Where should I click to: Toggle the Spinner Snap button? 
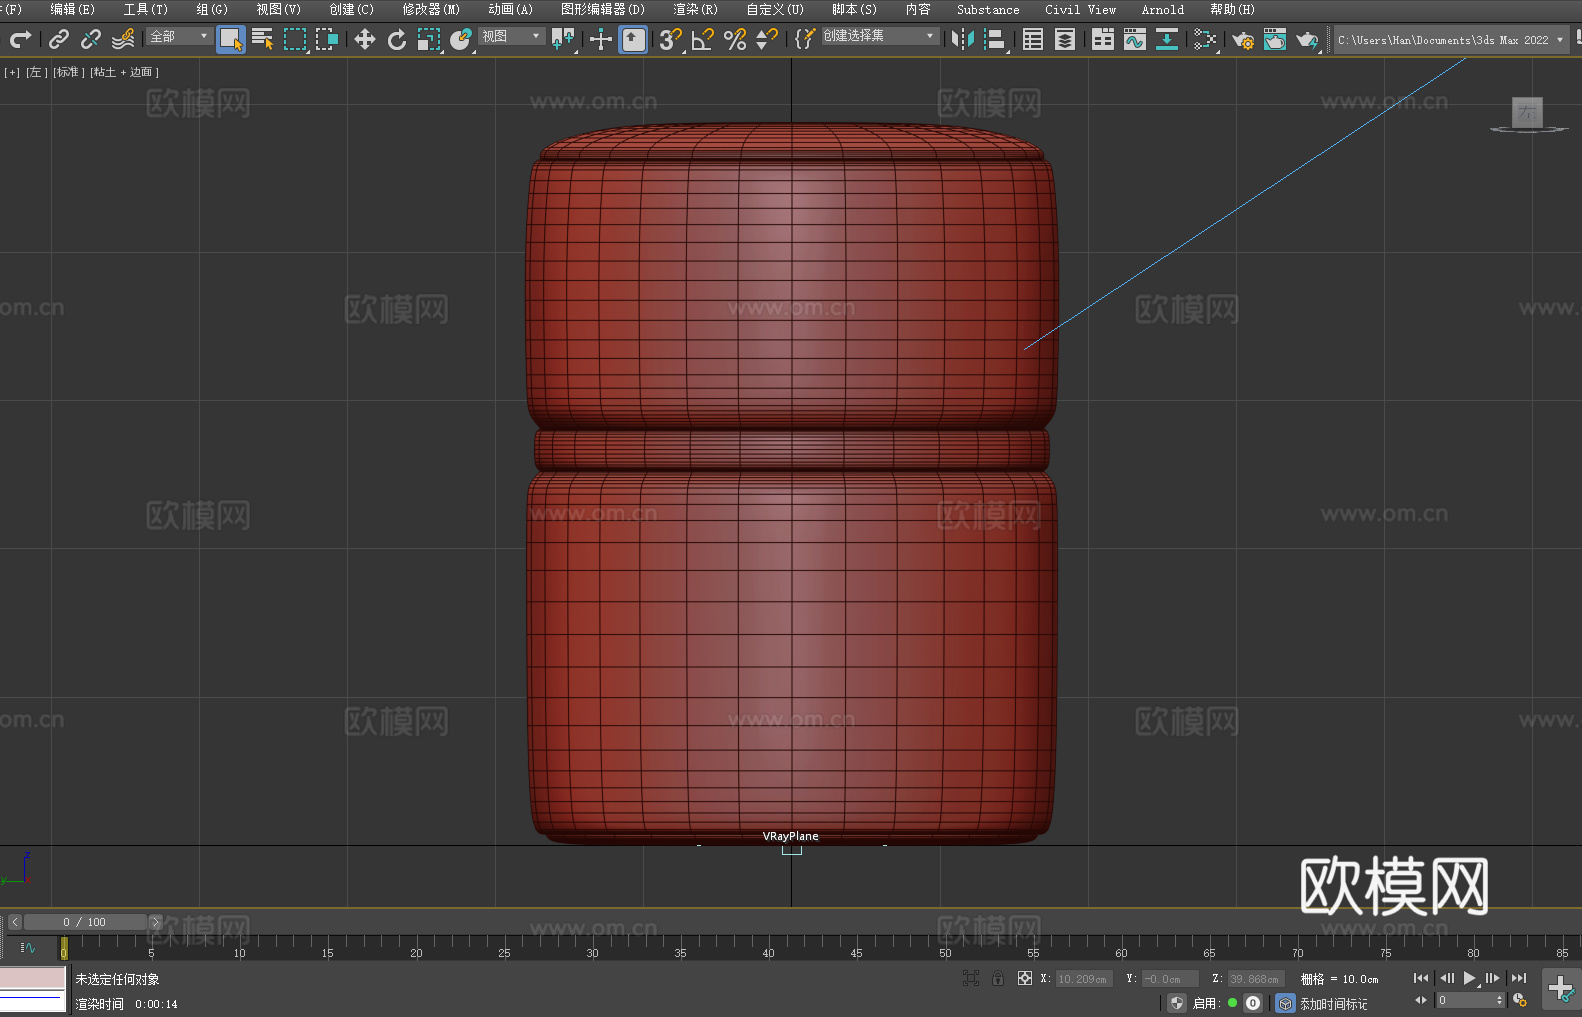[767, 39]
